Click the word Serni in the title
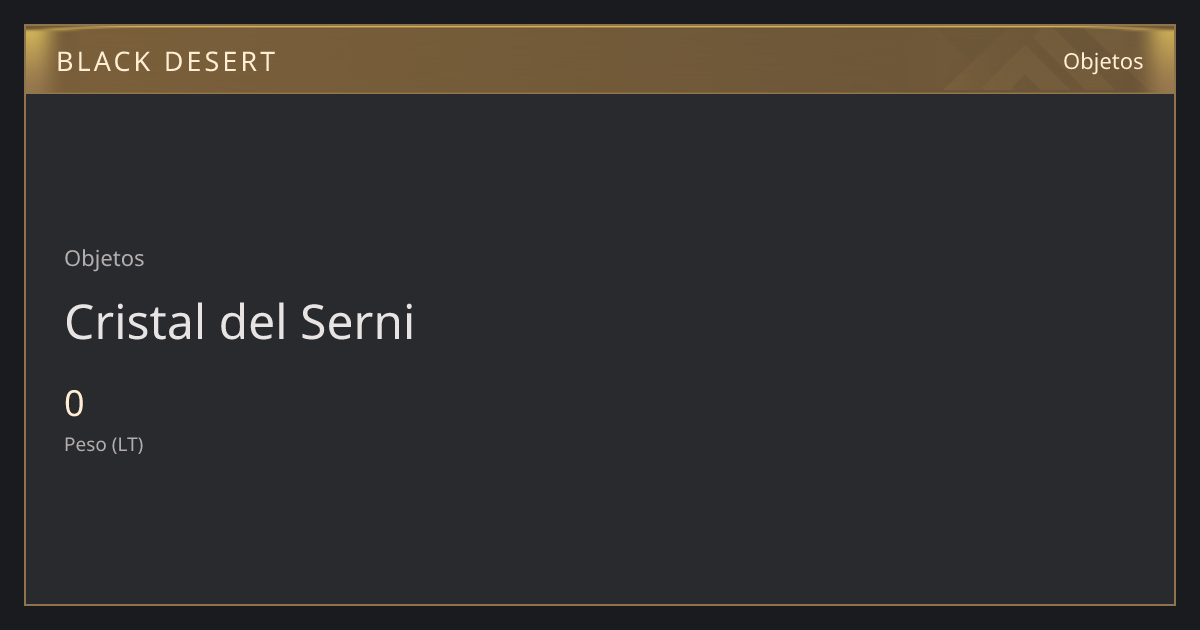The width and height of the screenshot is (1200, 630). pos(357,322)
